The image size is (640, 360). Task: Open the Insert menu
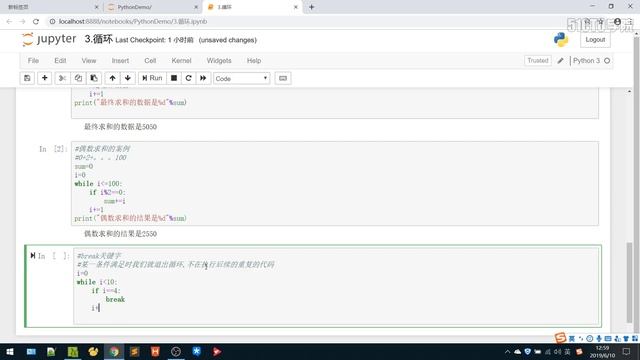(x=120, y=60)
